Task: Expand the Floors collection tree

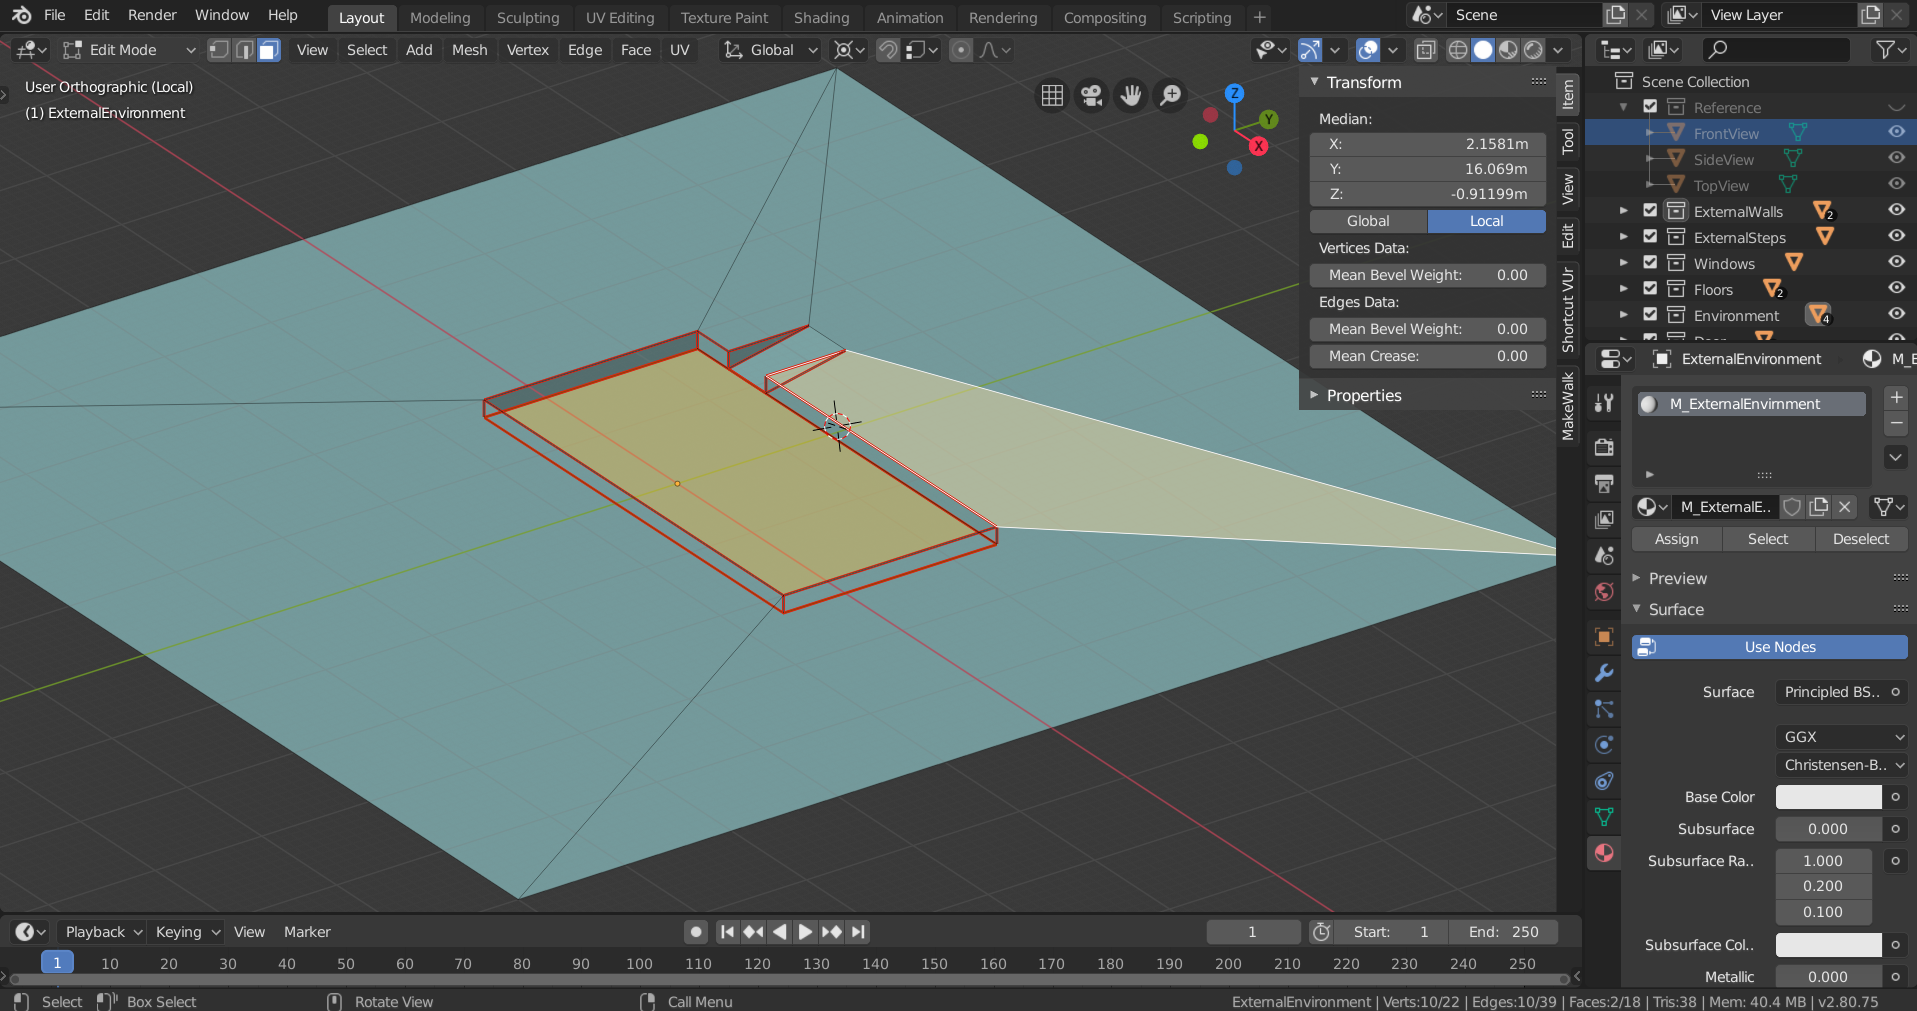Action: 1623,290
